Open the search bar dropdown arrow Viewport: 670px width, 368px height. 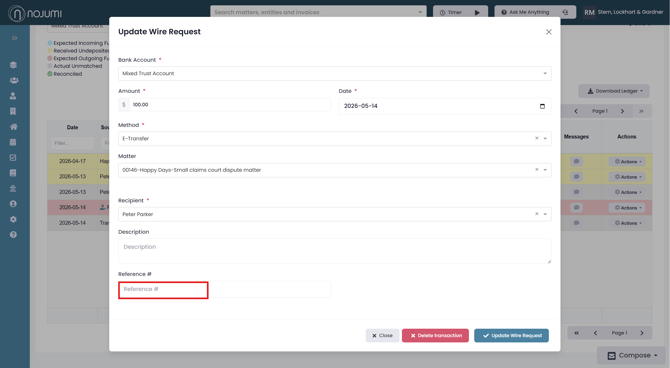point(420,12)
